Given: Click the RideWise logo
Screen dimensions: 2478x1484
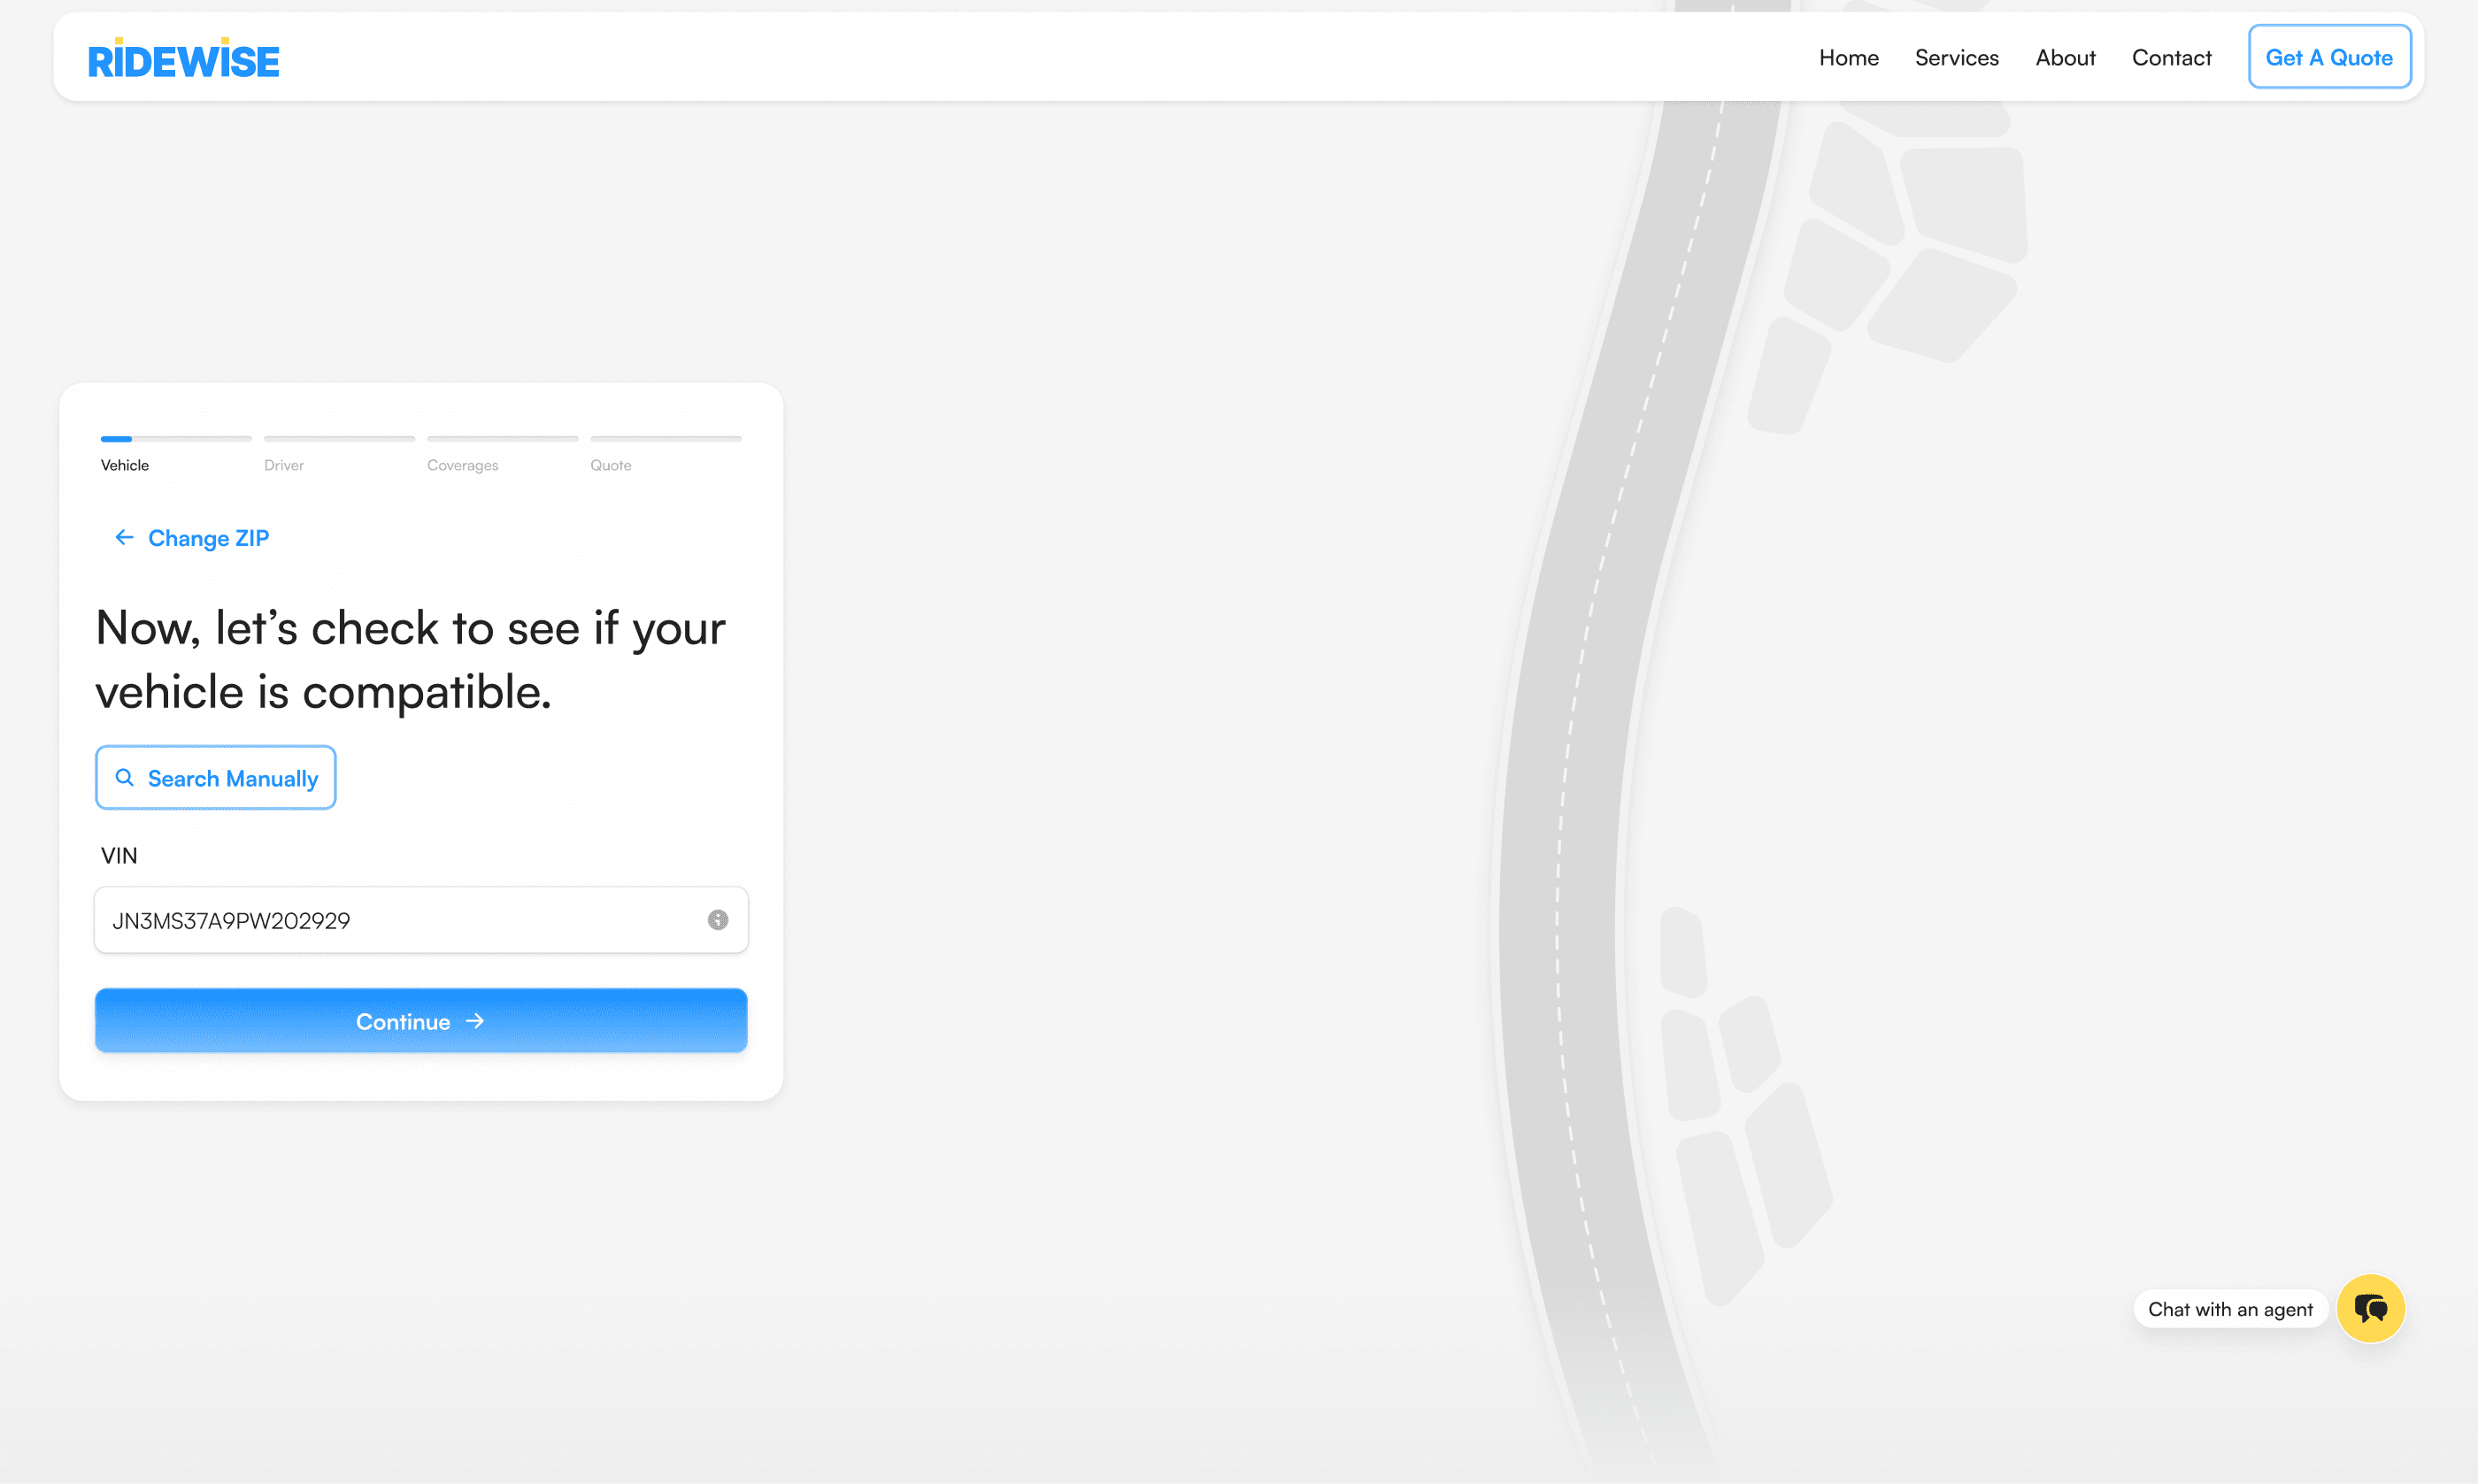Looking at the screenshot, I should pyautogui.click(x=184, y=60).
